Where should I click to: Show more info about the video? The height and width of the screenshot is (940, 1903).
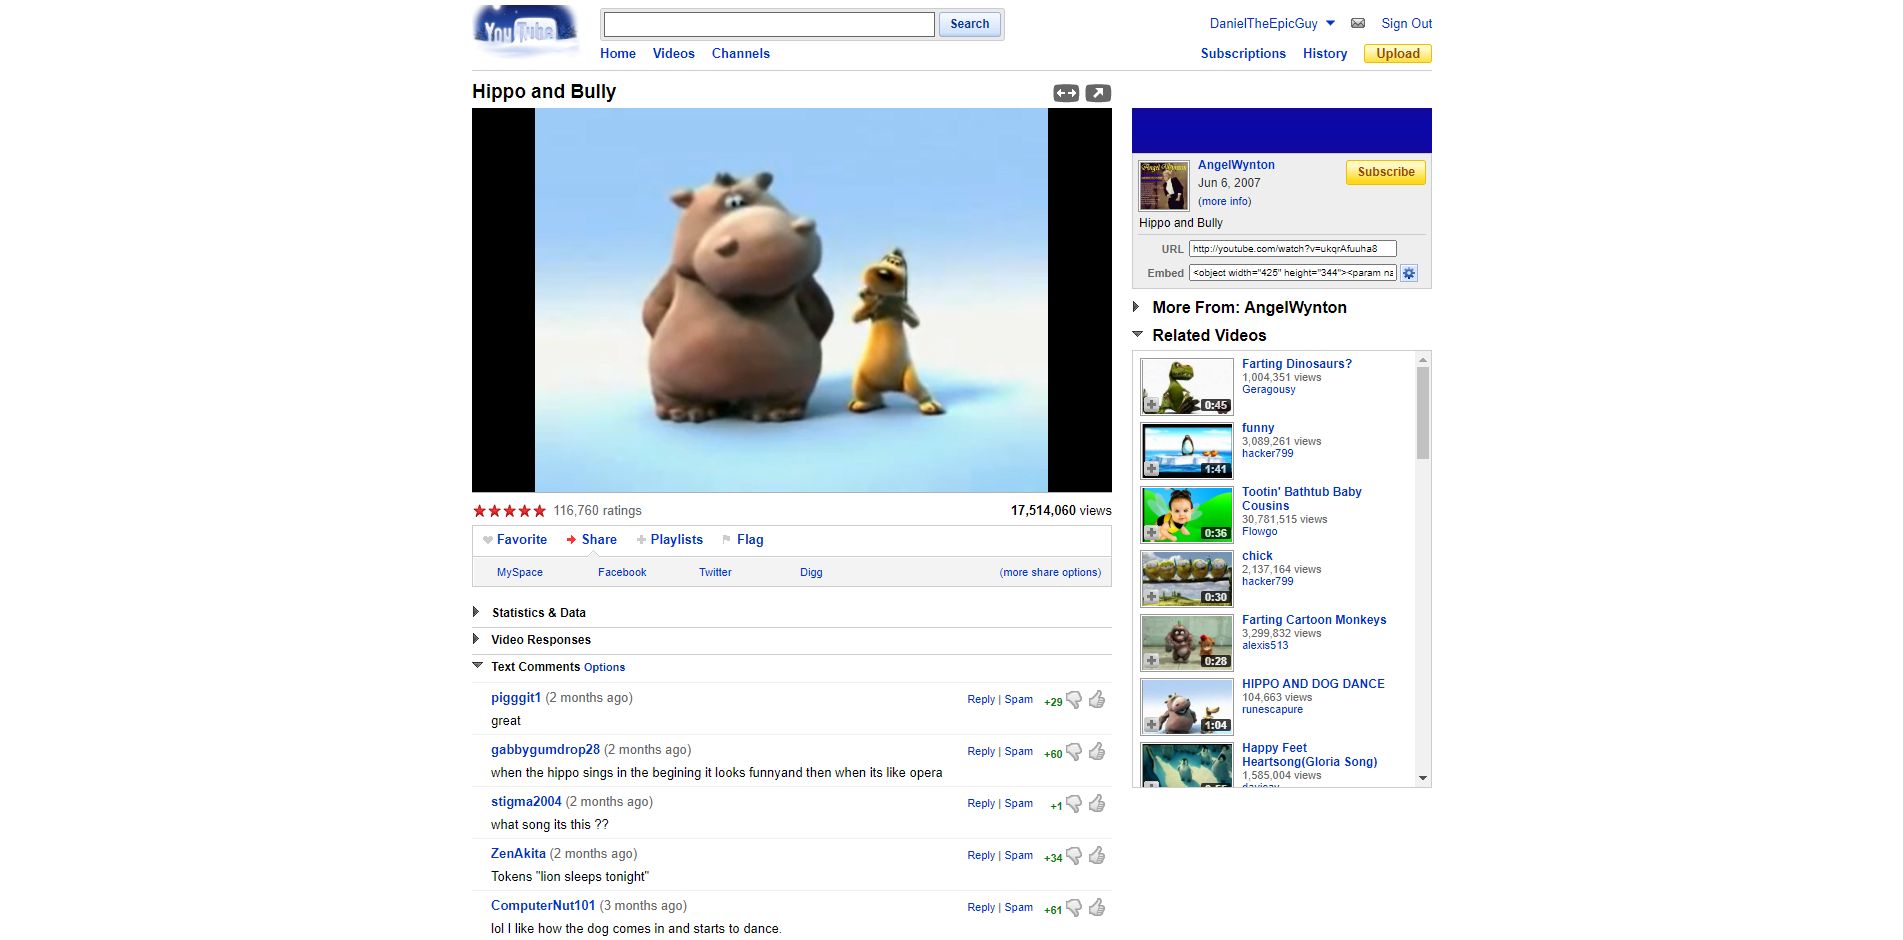(x=1224, y=201)
